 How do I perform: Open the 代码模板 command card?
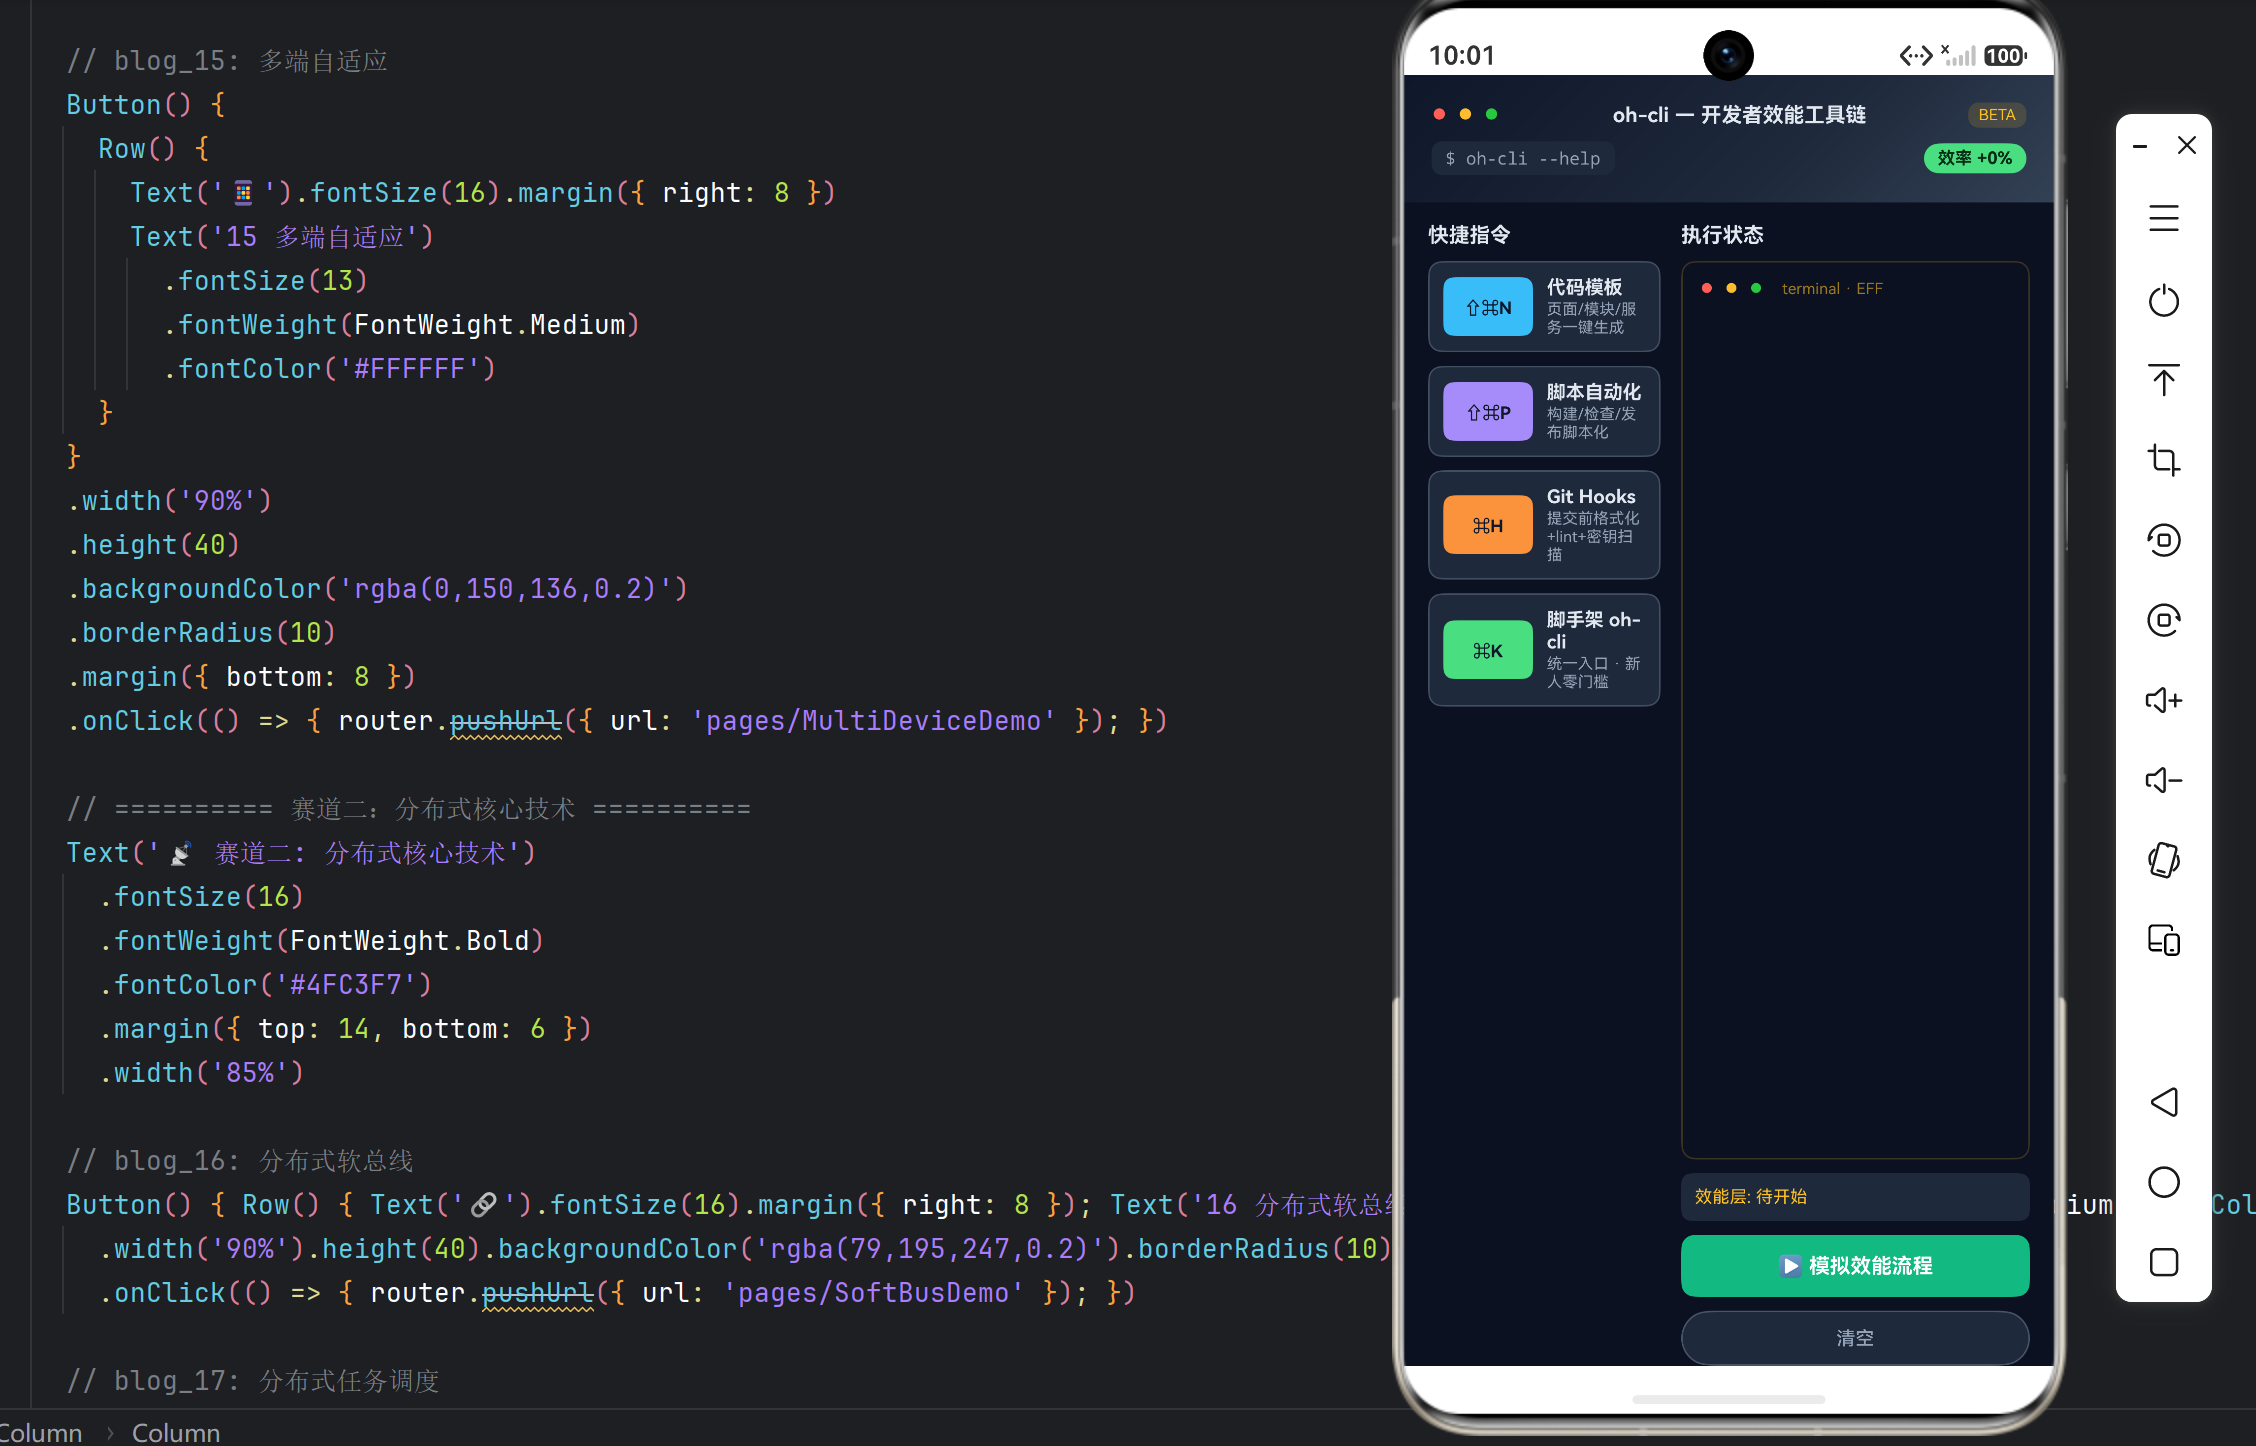click(1544, 307)
